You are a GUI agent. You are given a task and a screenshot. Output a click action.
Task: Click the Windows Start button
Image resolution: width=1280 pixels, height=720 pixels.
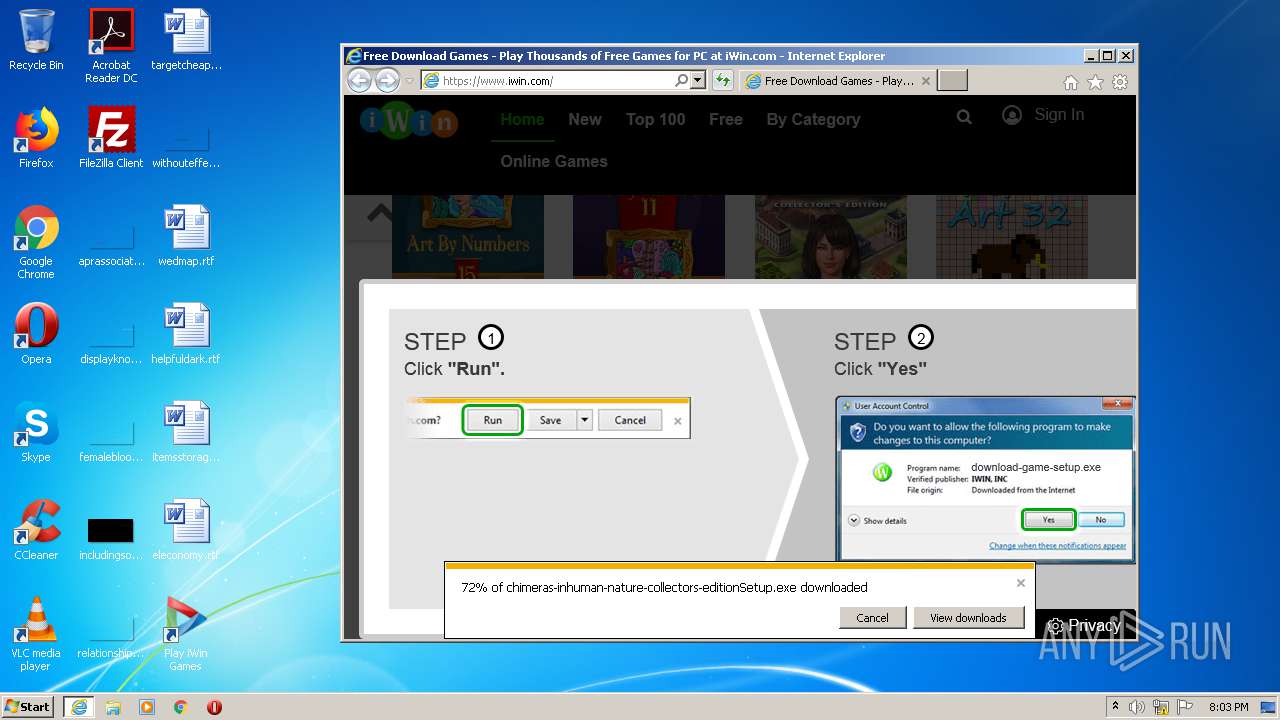click(x=28, y=706)
